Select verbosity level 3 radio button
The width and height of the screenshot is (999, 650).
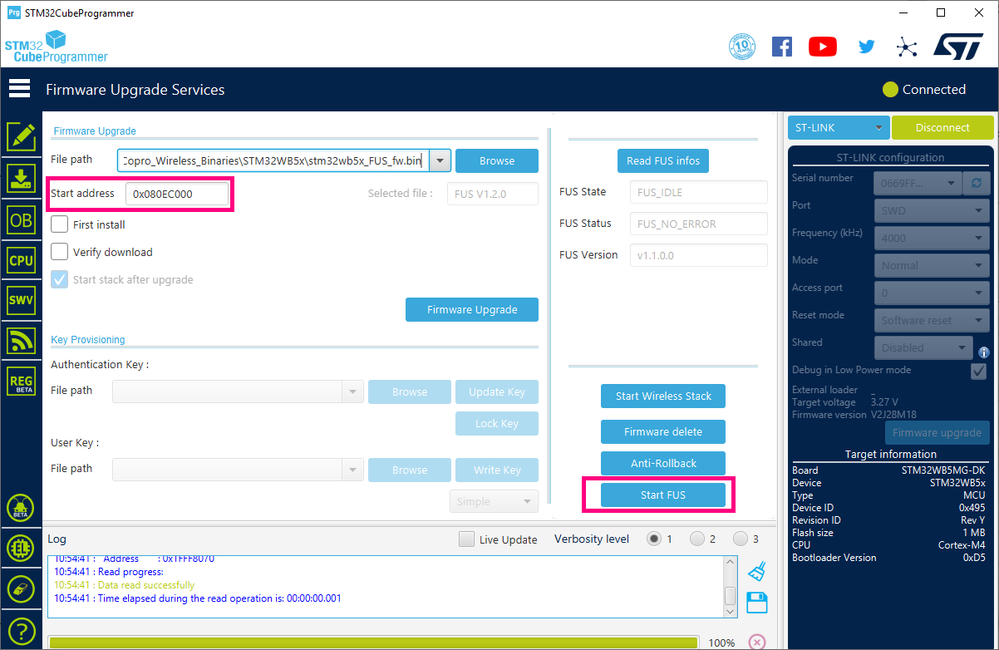[740, 538]
